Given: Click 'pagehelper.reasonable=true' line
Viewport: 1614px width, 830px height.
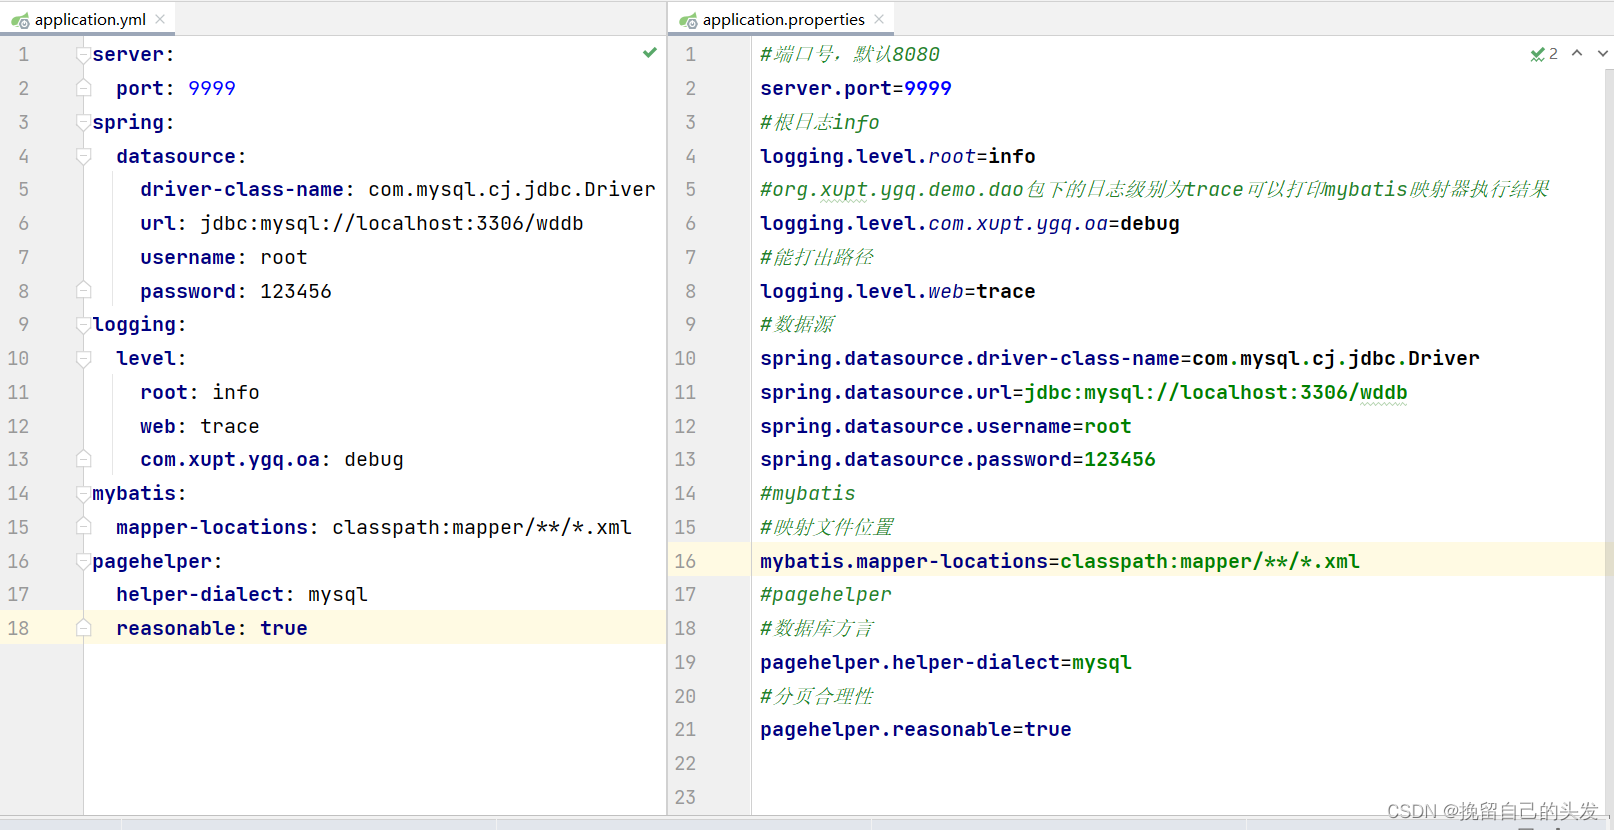Looking at the screenshot, I should [916, 729].
